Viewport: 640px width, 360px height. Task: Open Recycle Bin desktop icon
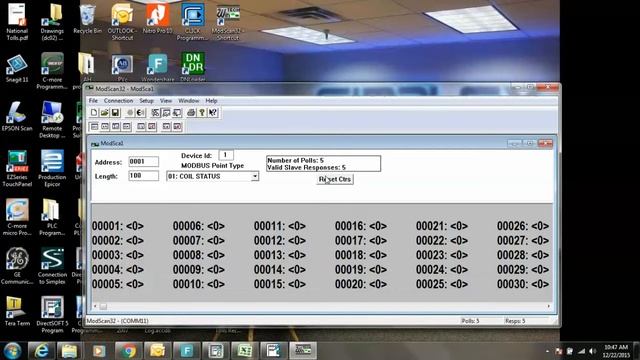pos(87,19)
